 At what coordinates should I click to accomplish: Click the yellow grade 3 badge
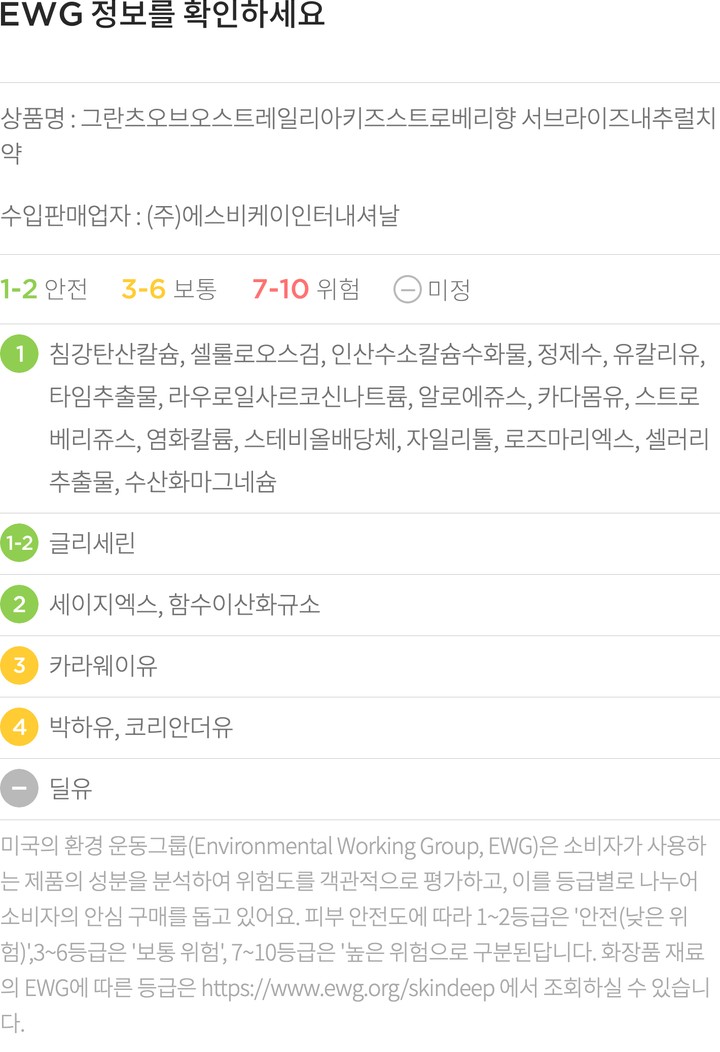[x=19, y=665]
